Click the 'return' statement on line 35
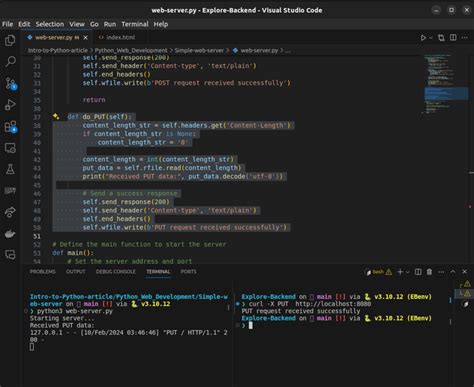 click(x=94, y=100)
